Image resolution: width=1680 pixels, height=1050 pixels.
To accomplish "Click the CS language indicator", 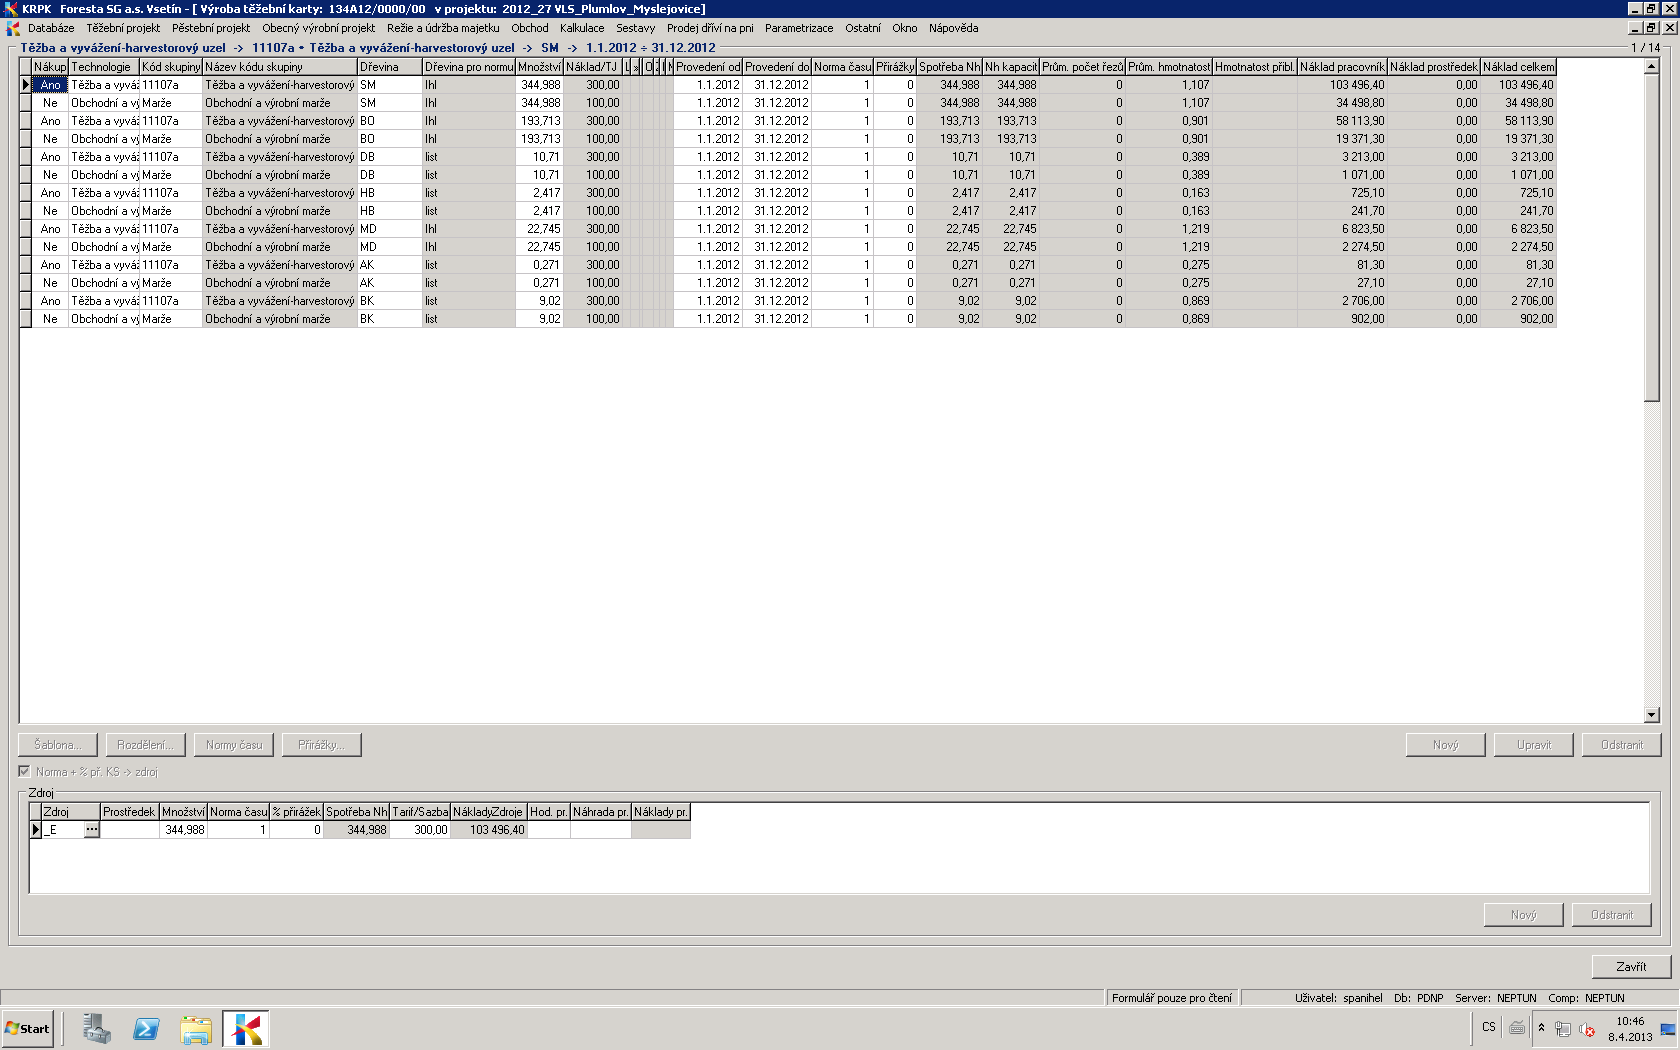I will pos(1489,1027).
